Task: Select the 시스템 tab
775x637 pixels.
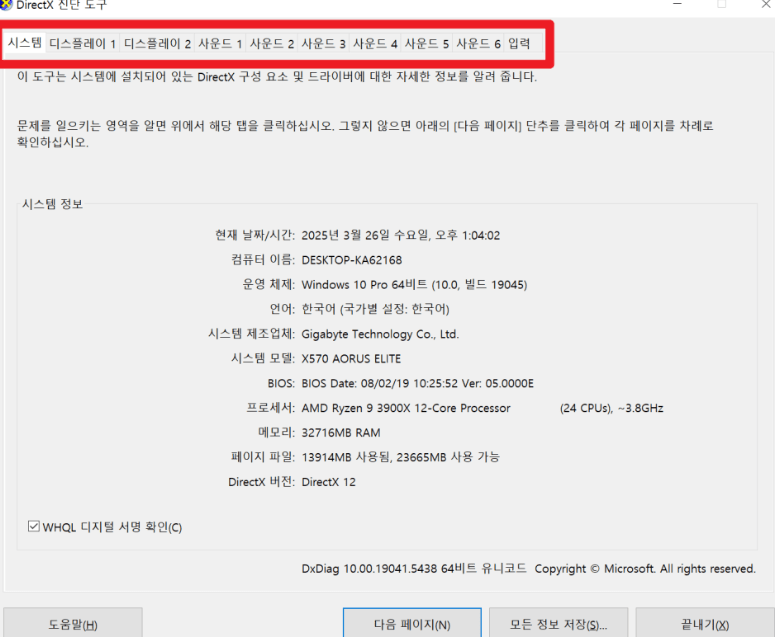Action: (x=25, y=43)
